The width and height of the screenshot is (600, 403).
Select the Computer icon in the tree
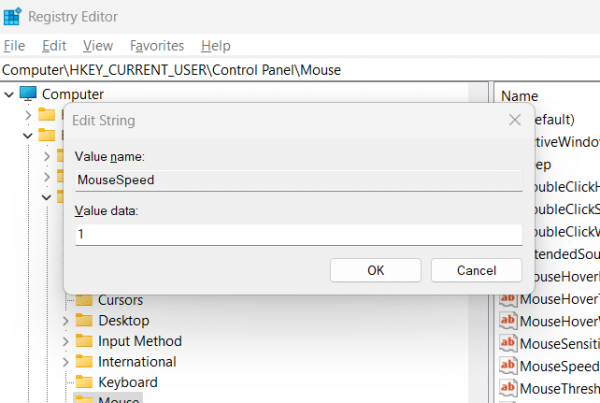pos(28,94)
